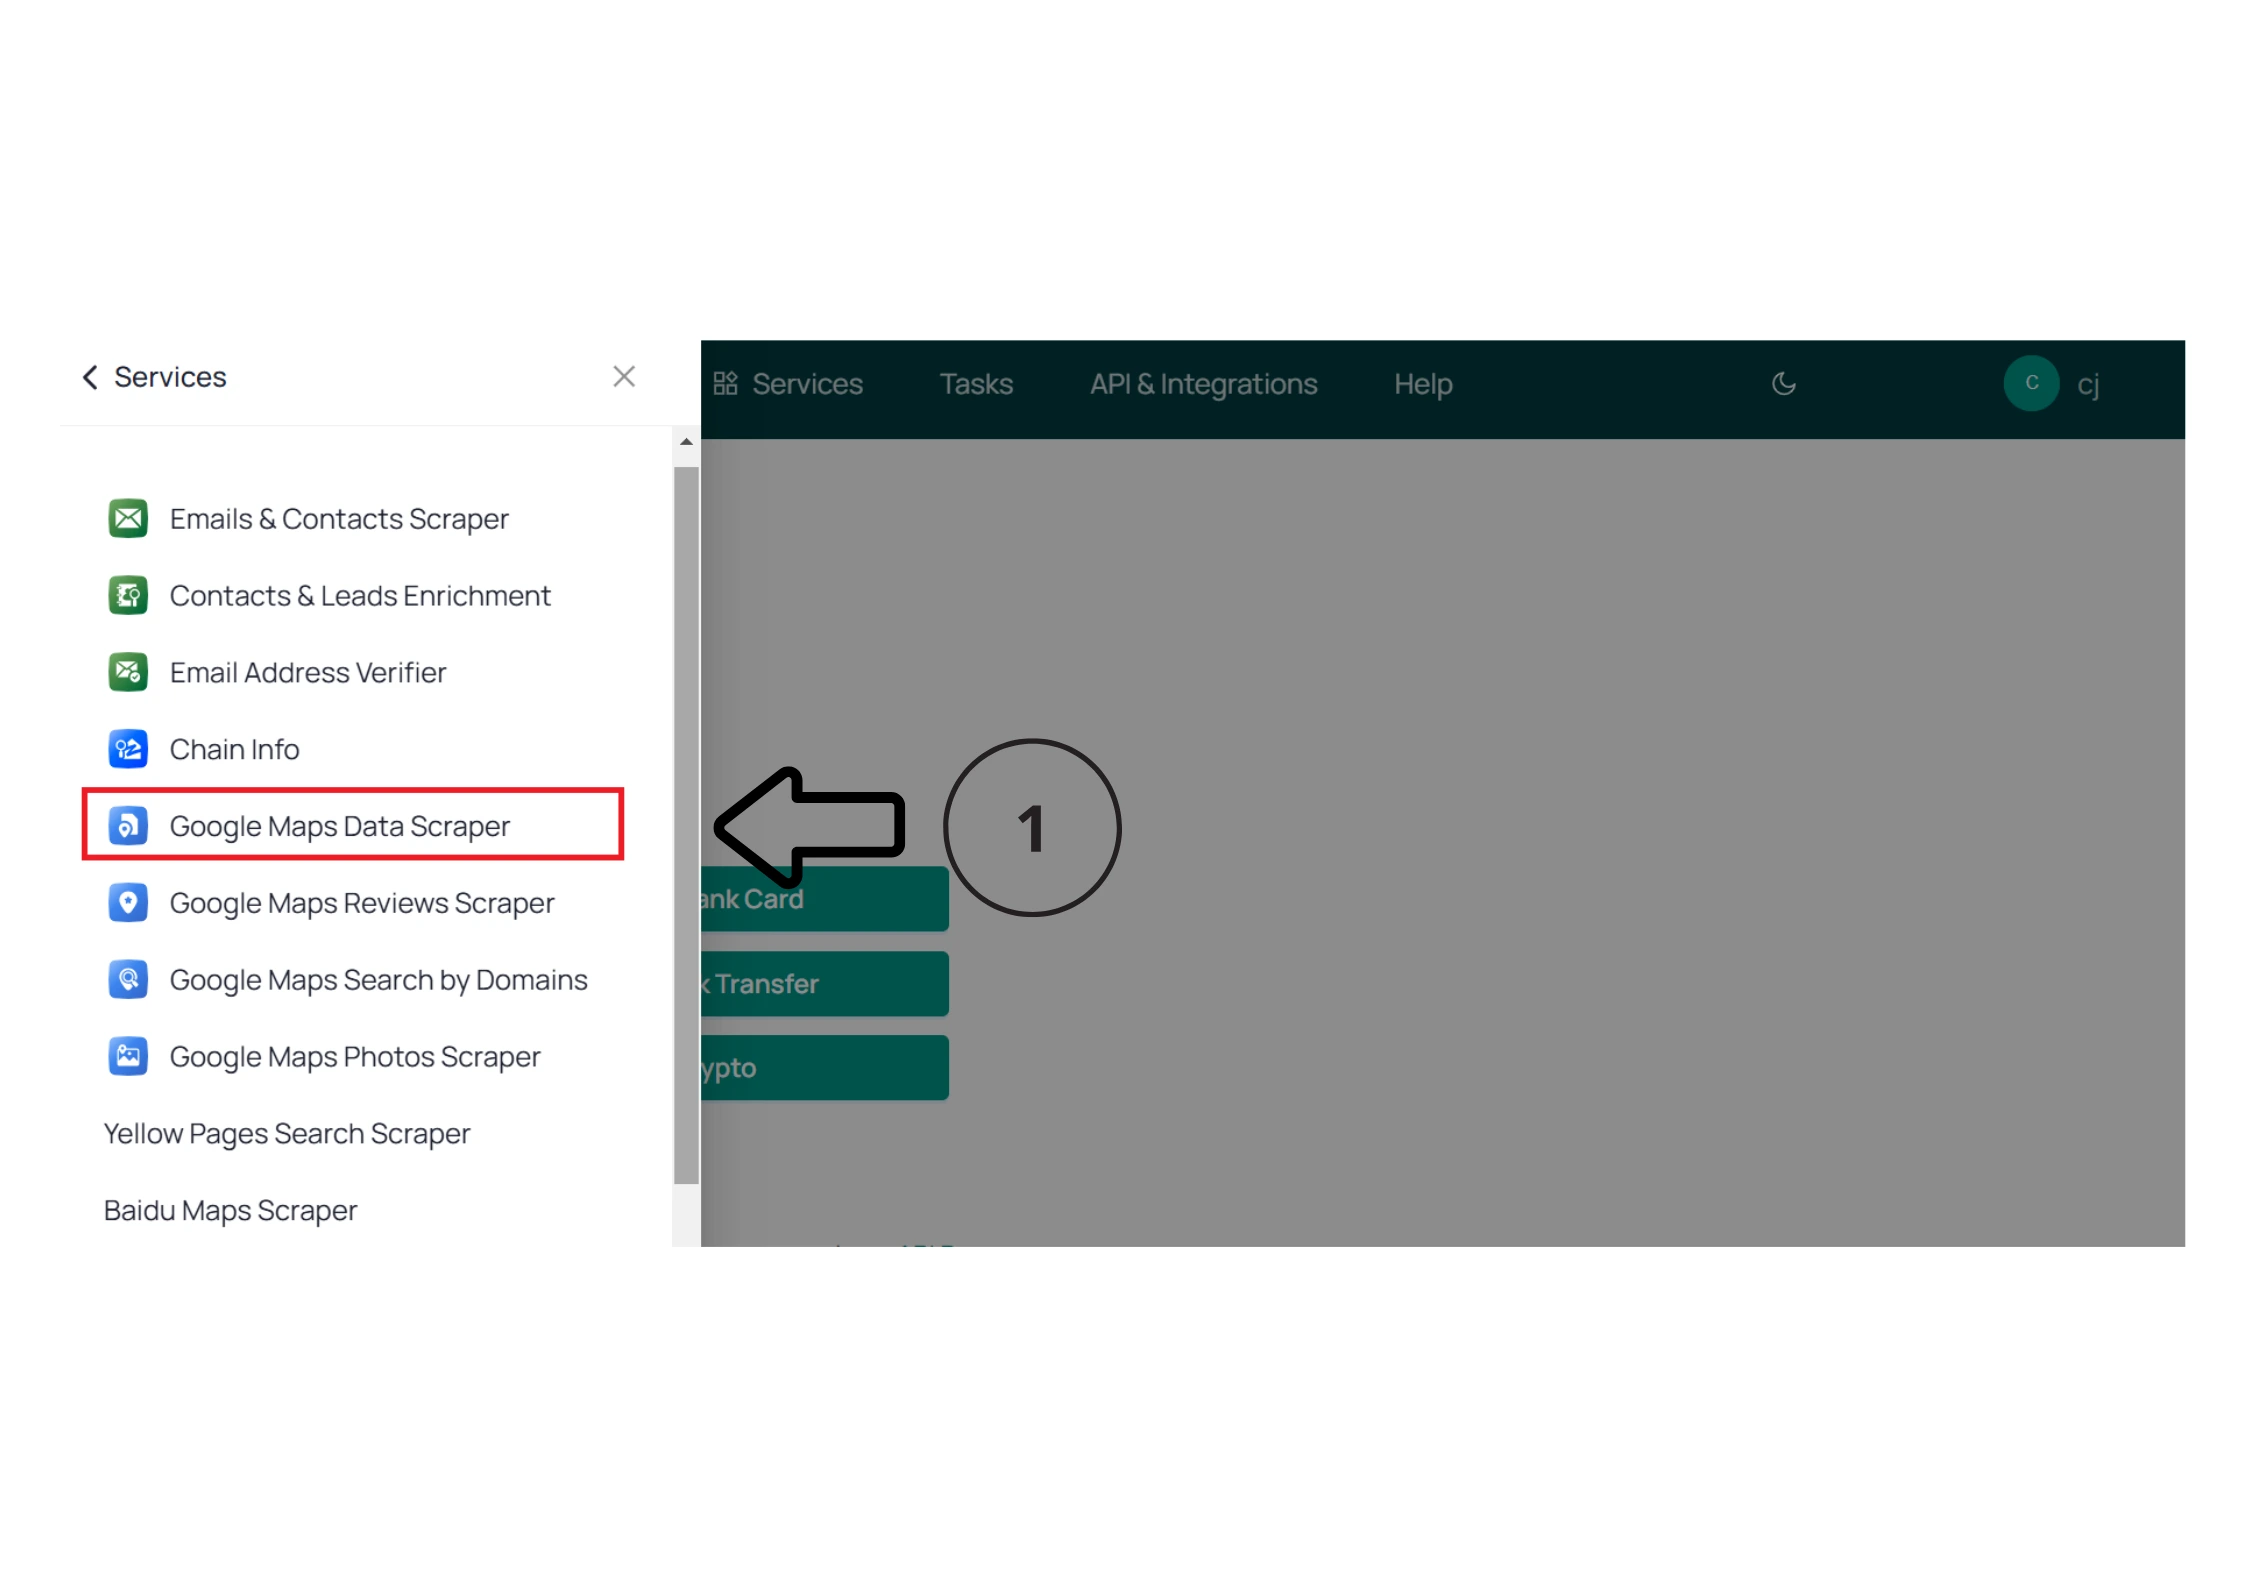Click the Google Maps Search by Domains icon

pyautogui.click(x=128, y=980)
